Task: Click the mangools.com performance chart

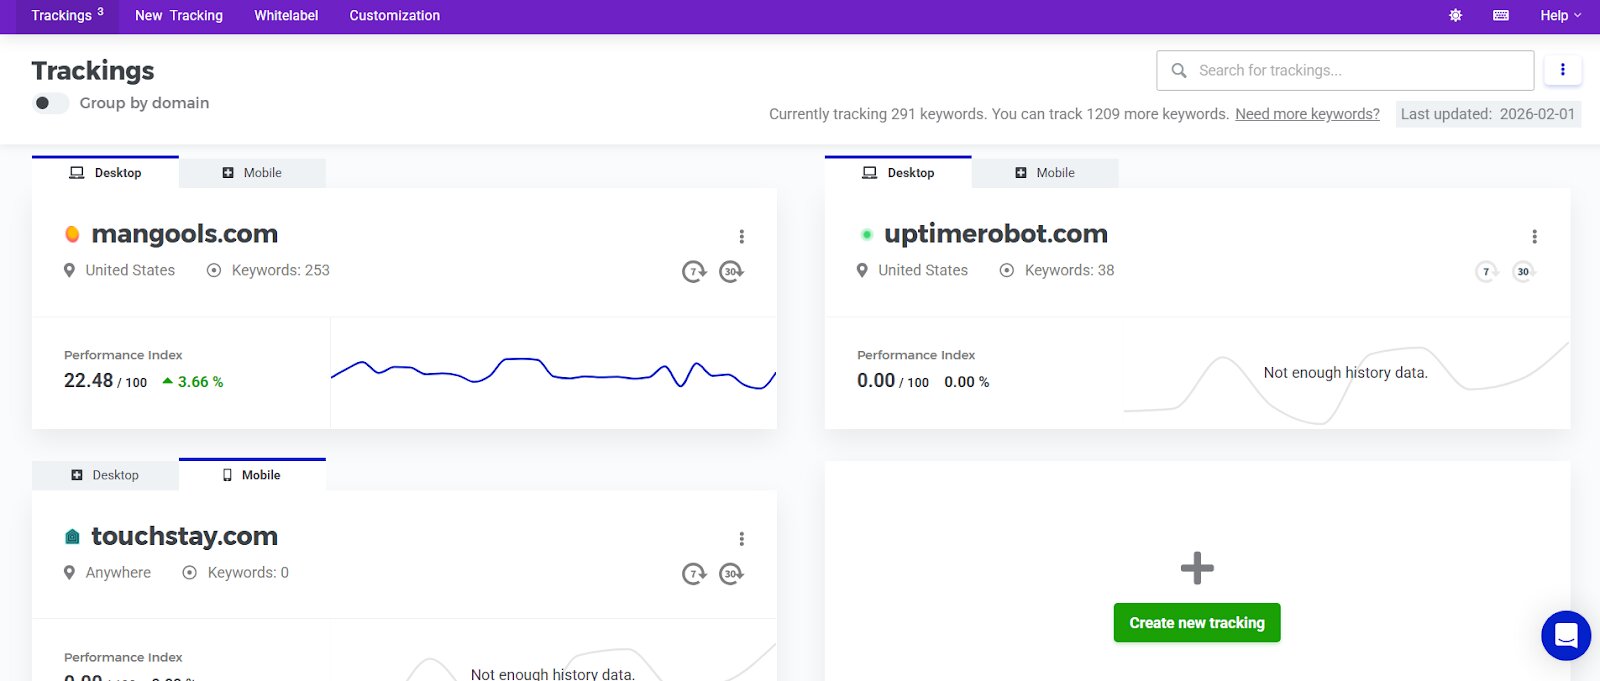Action: (553, 373)
